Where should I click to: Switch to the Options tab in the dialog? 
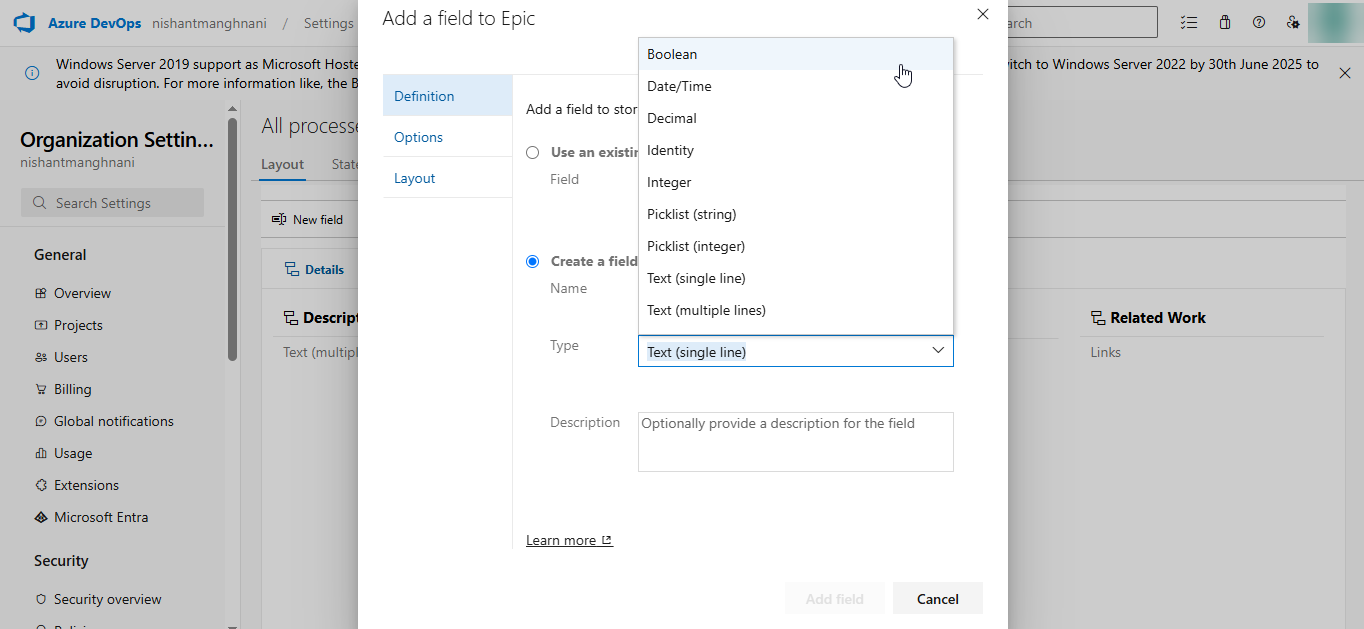point(417,137)
